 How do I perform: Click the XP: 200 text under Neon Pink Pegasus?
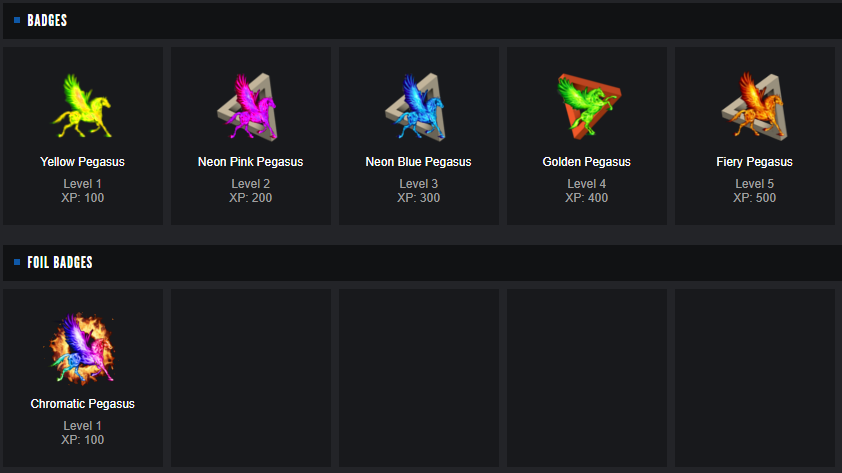click(250, 198)
